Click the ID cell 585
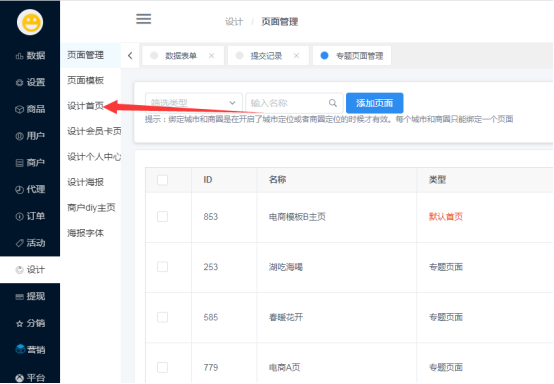The width and height of the screenshot is (554, 384). click(x=211, y=317)
